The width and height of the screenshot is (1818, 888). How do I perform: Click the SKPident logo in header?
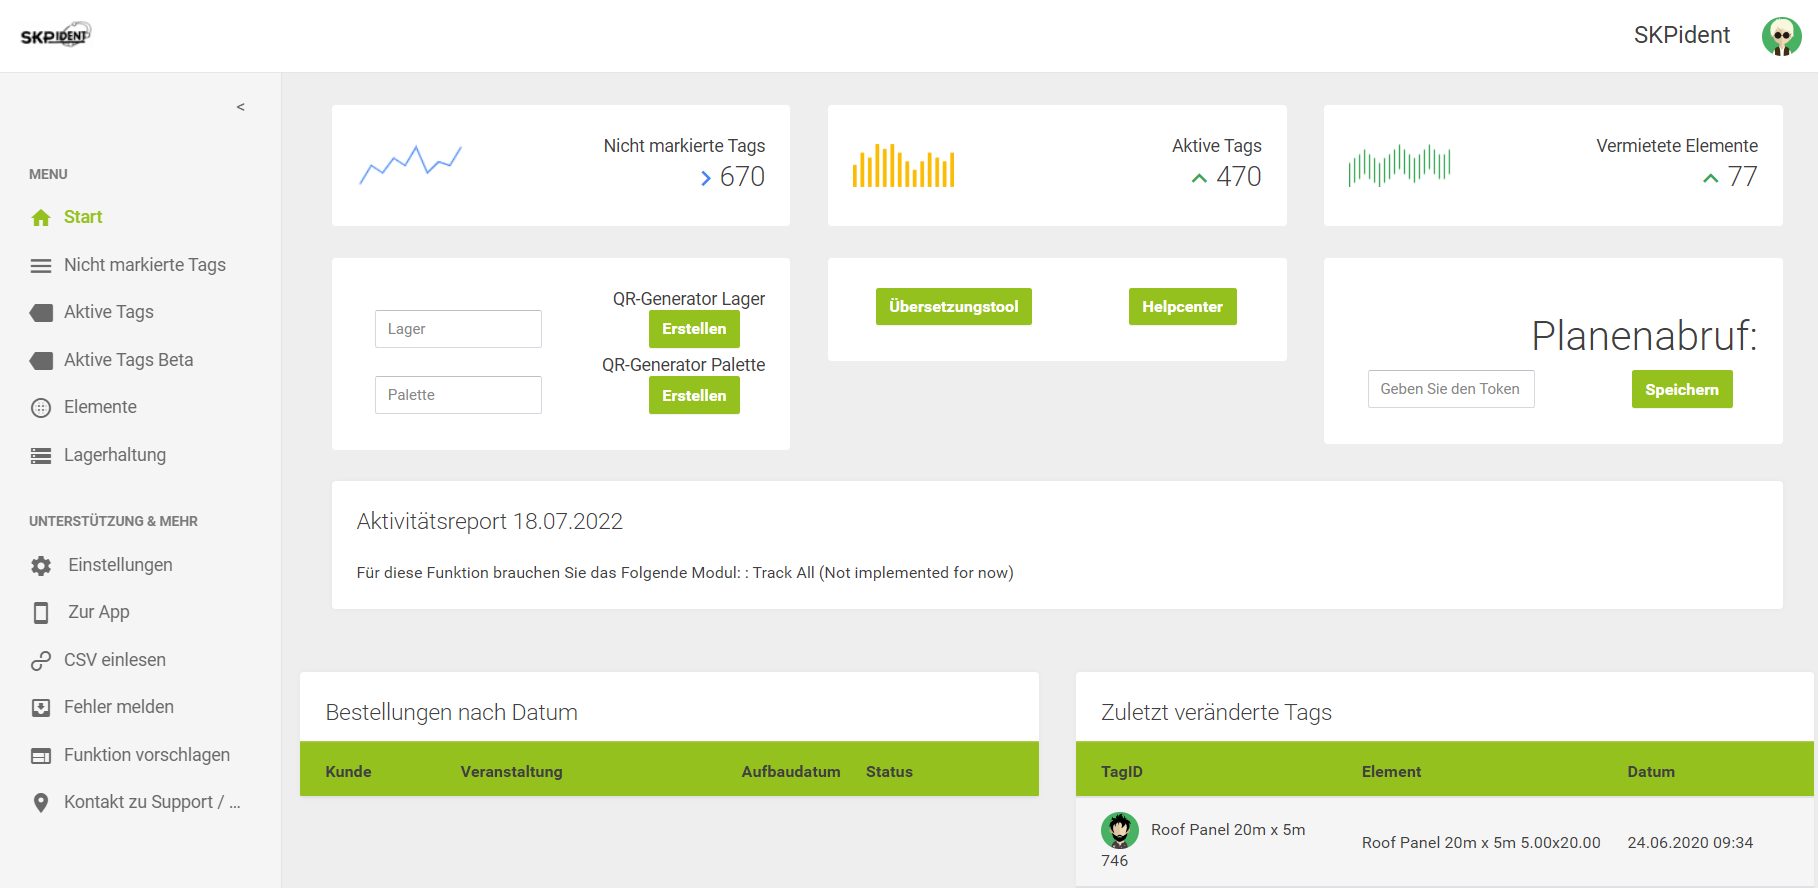(56, 36)
